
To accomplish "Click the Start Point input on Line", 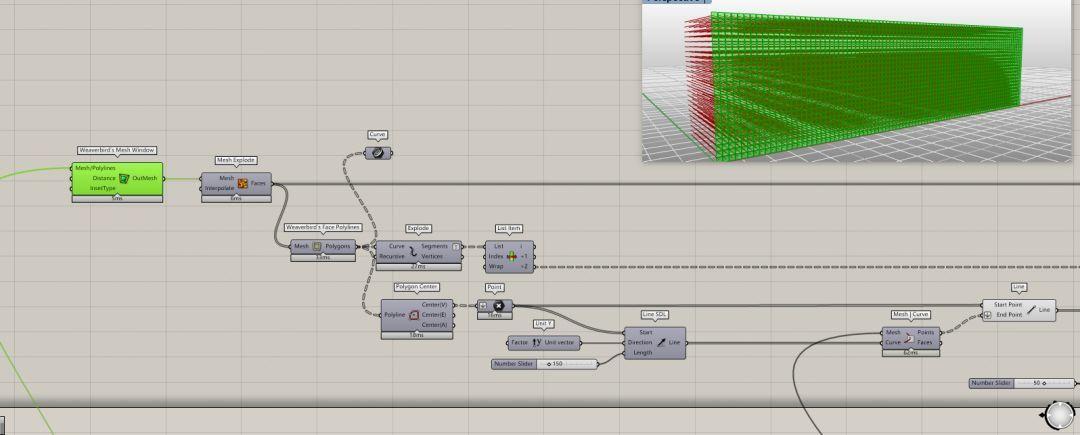I will point(1007,305).
